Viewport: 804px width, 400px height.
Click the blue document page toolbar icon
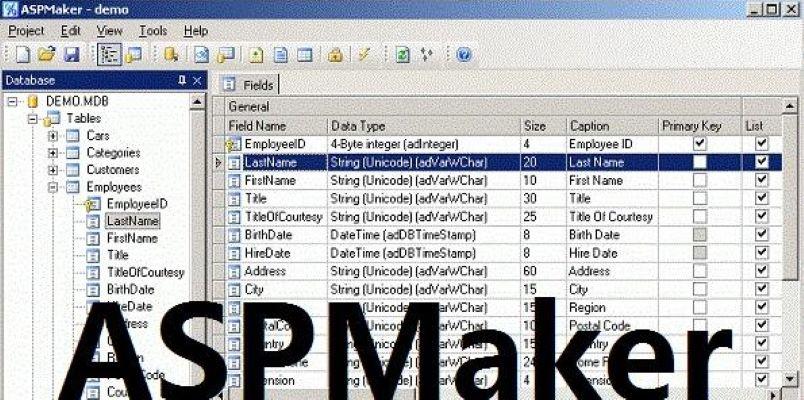(280, 54)
